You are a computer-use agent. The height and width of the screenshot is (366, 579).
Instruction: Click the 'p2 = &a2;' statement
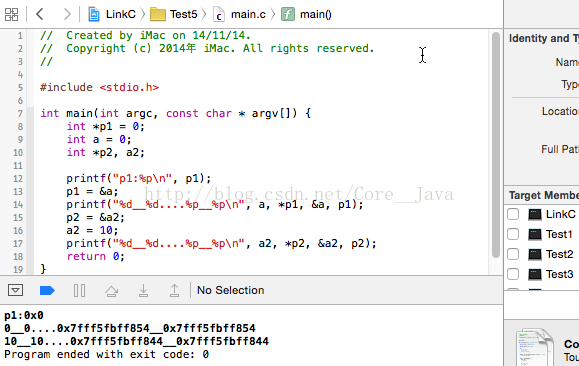pyautogui.click(x=96, y=218)
